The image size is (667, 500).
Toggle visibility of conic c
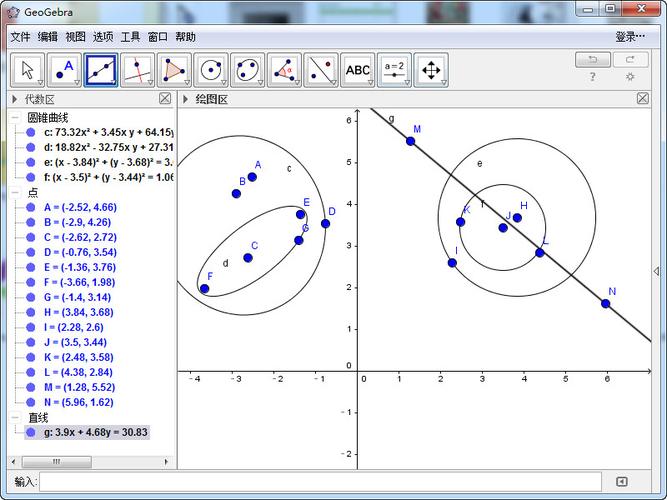point(31,132)
